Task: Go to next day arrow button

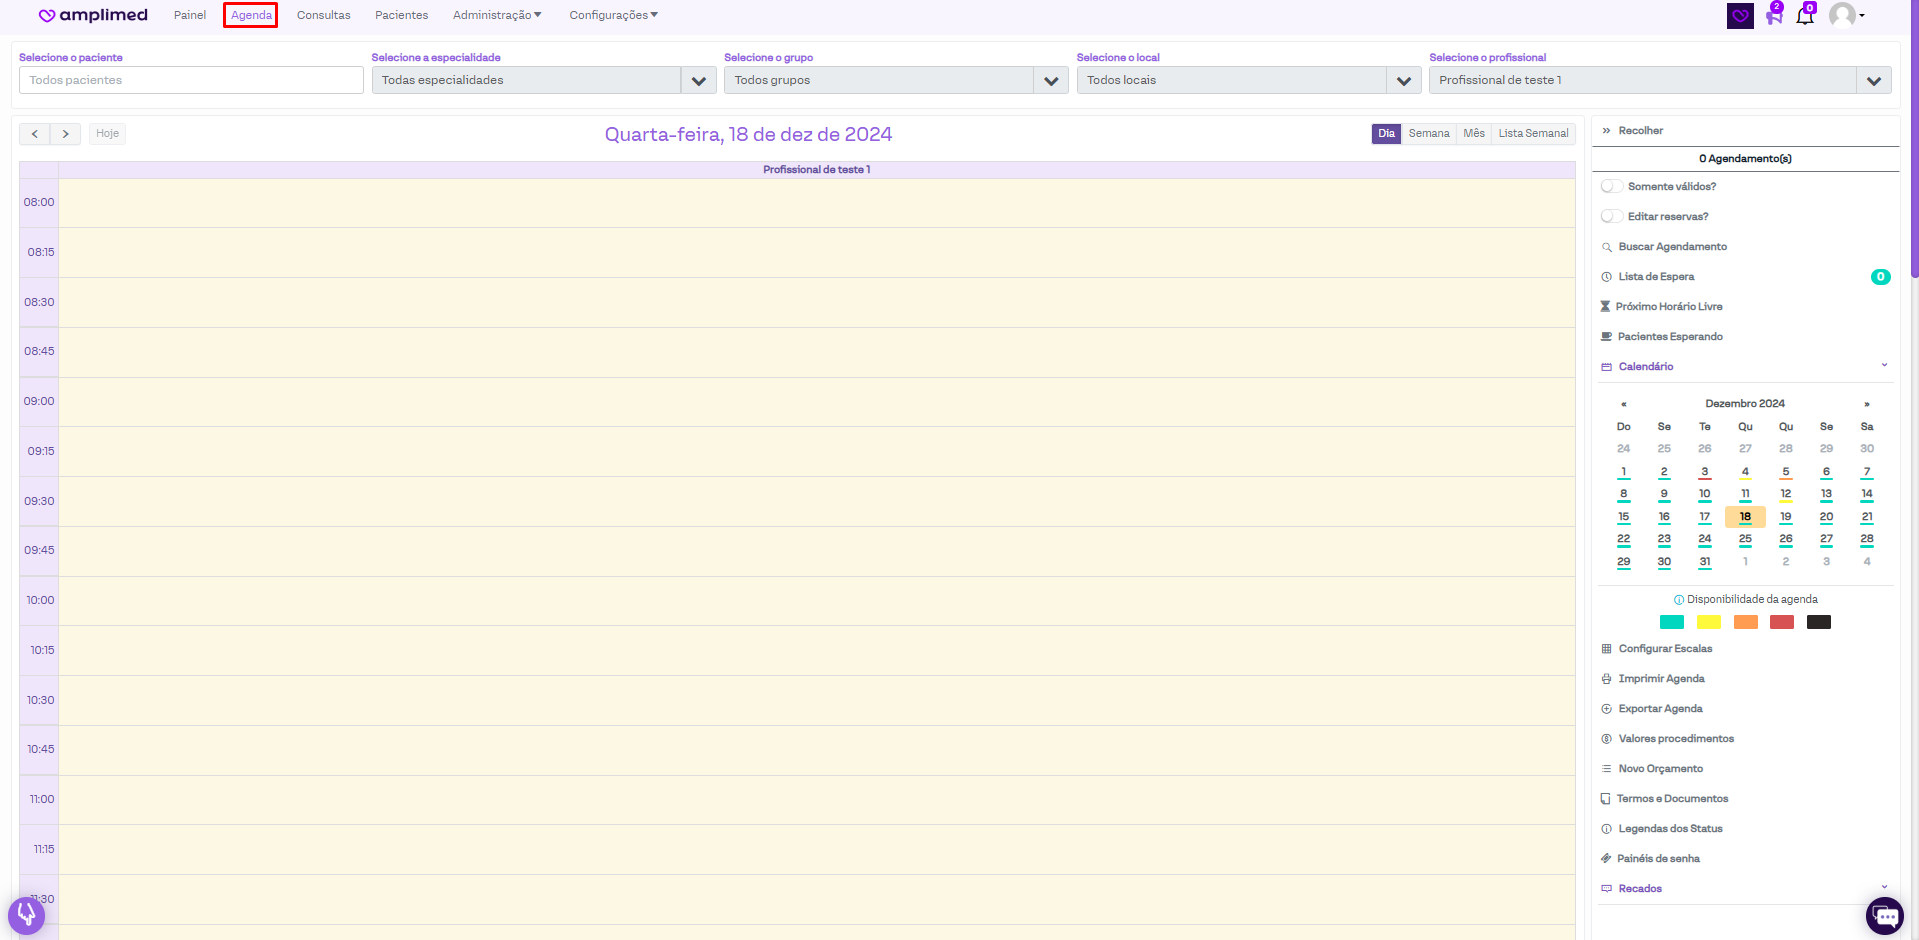Action: tap(65, 134)
